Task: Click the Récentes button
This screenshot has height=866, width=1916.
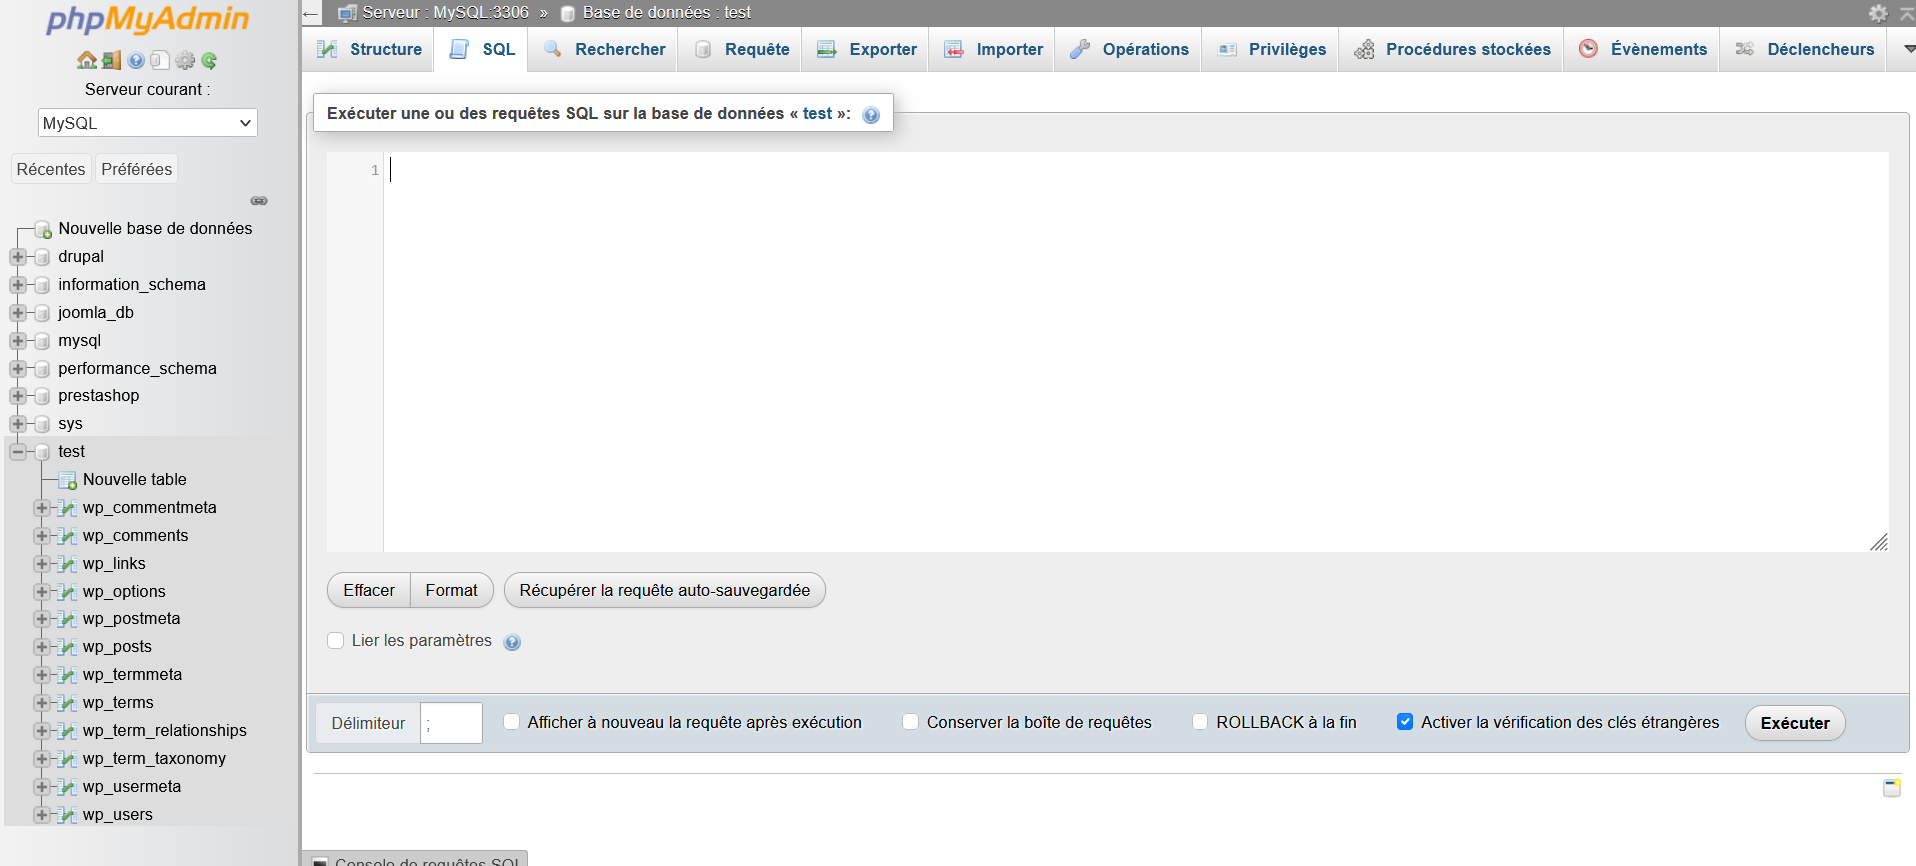Action: tap(51, 169)
